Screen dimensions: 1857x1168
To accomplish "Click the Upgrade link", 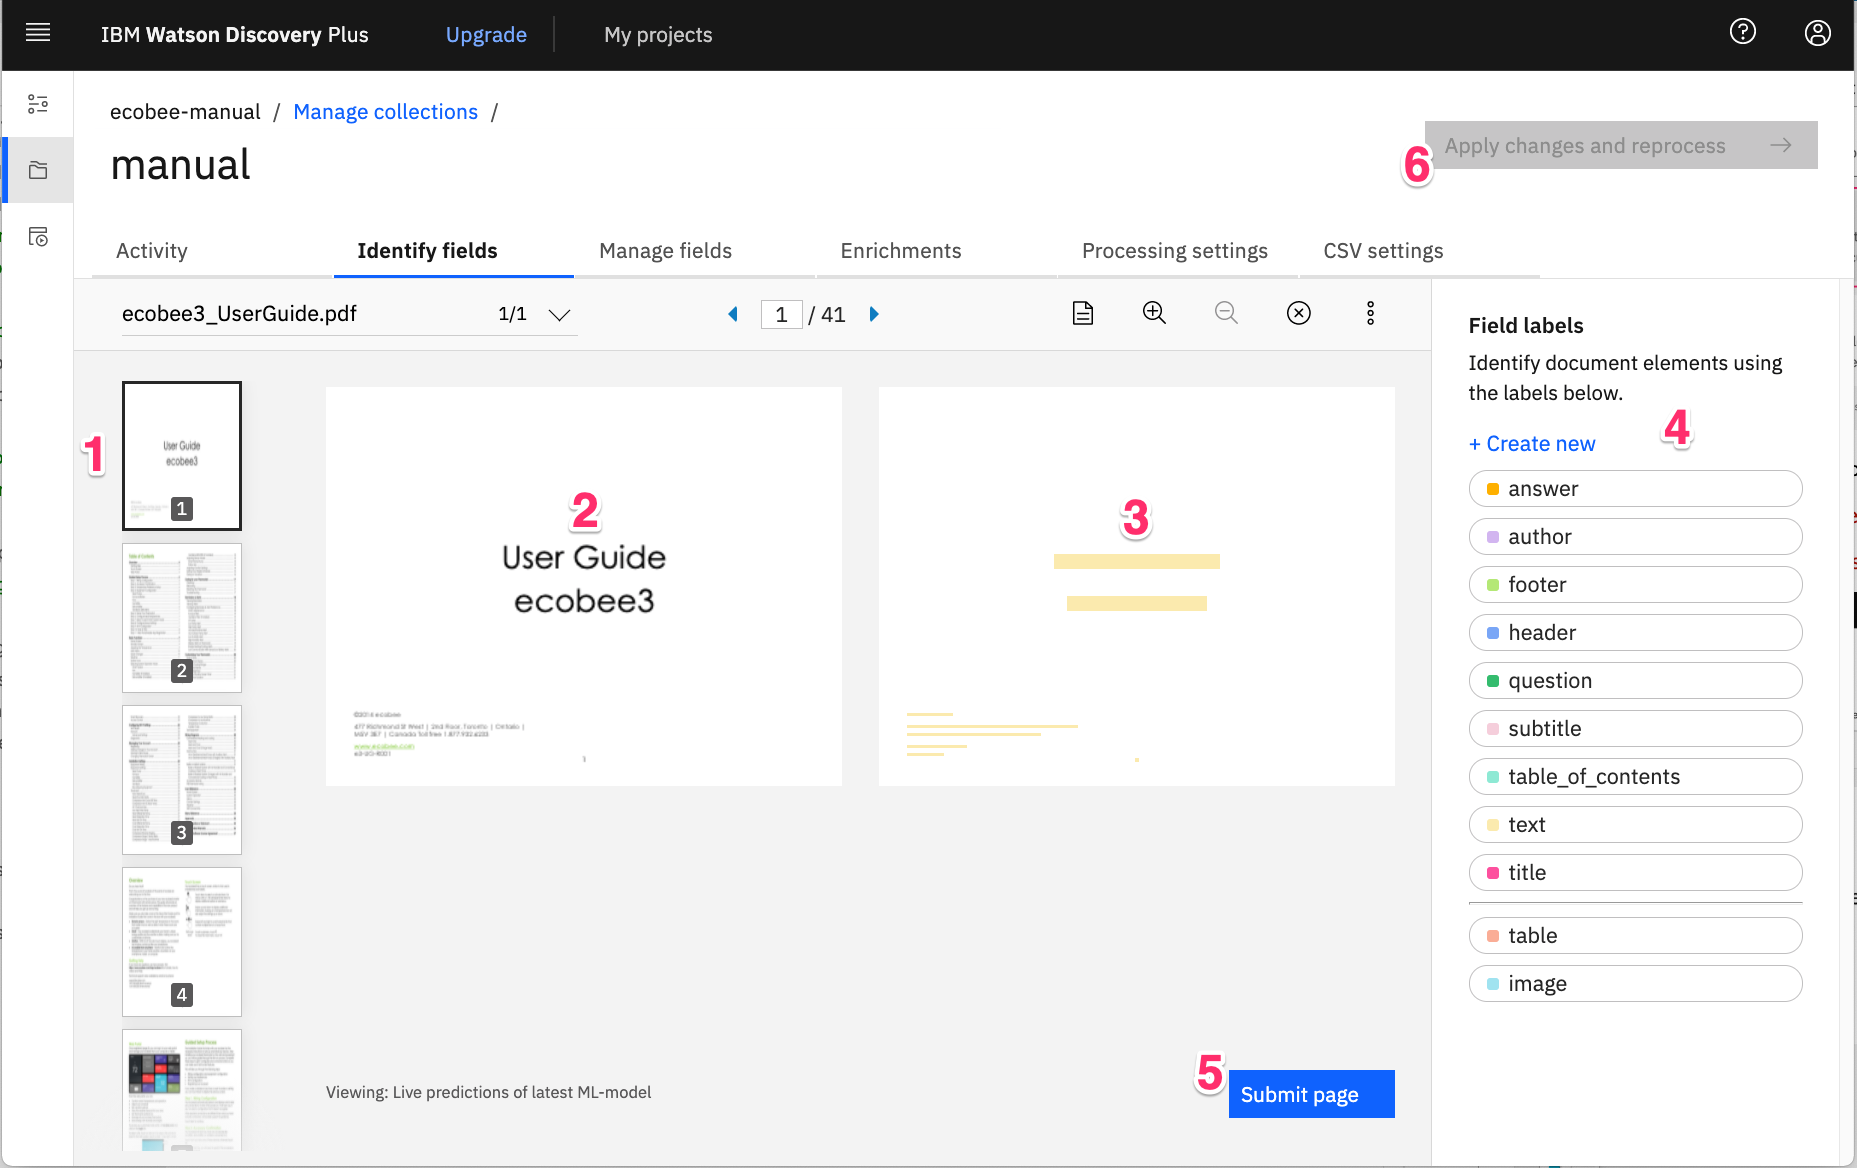I will pyautogui.click(x=486, y=35).
